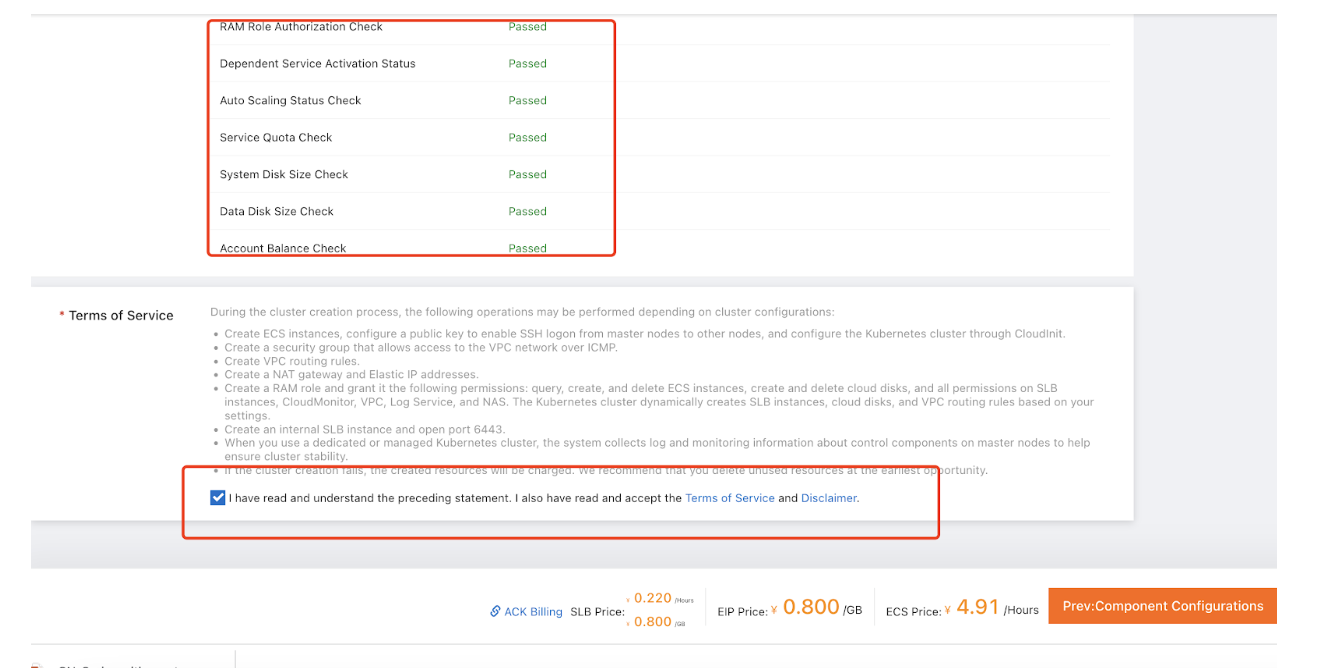
Task: Select the RAM Role Authorization Check row
Action: [301, 27]
